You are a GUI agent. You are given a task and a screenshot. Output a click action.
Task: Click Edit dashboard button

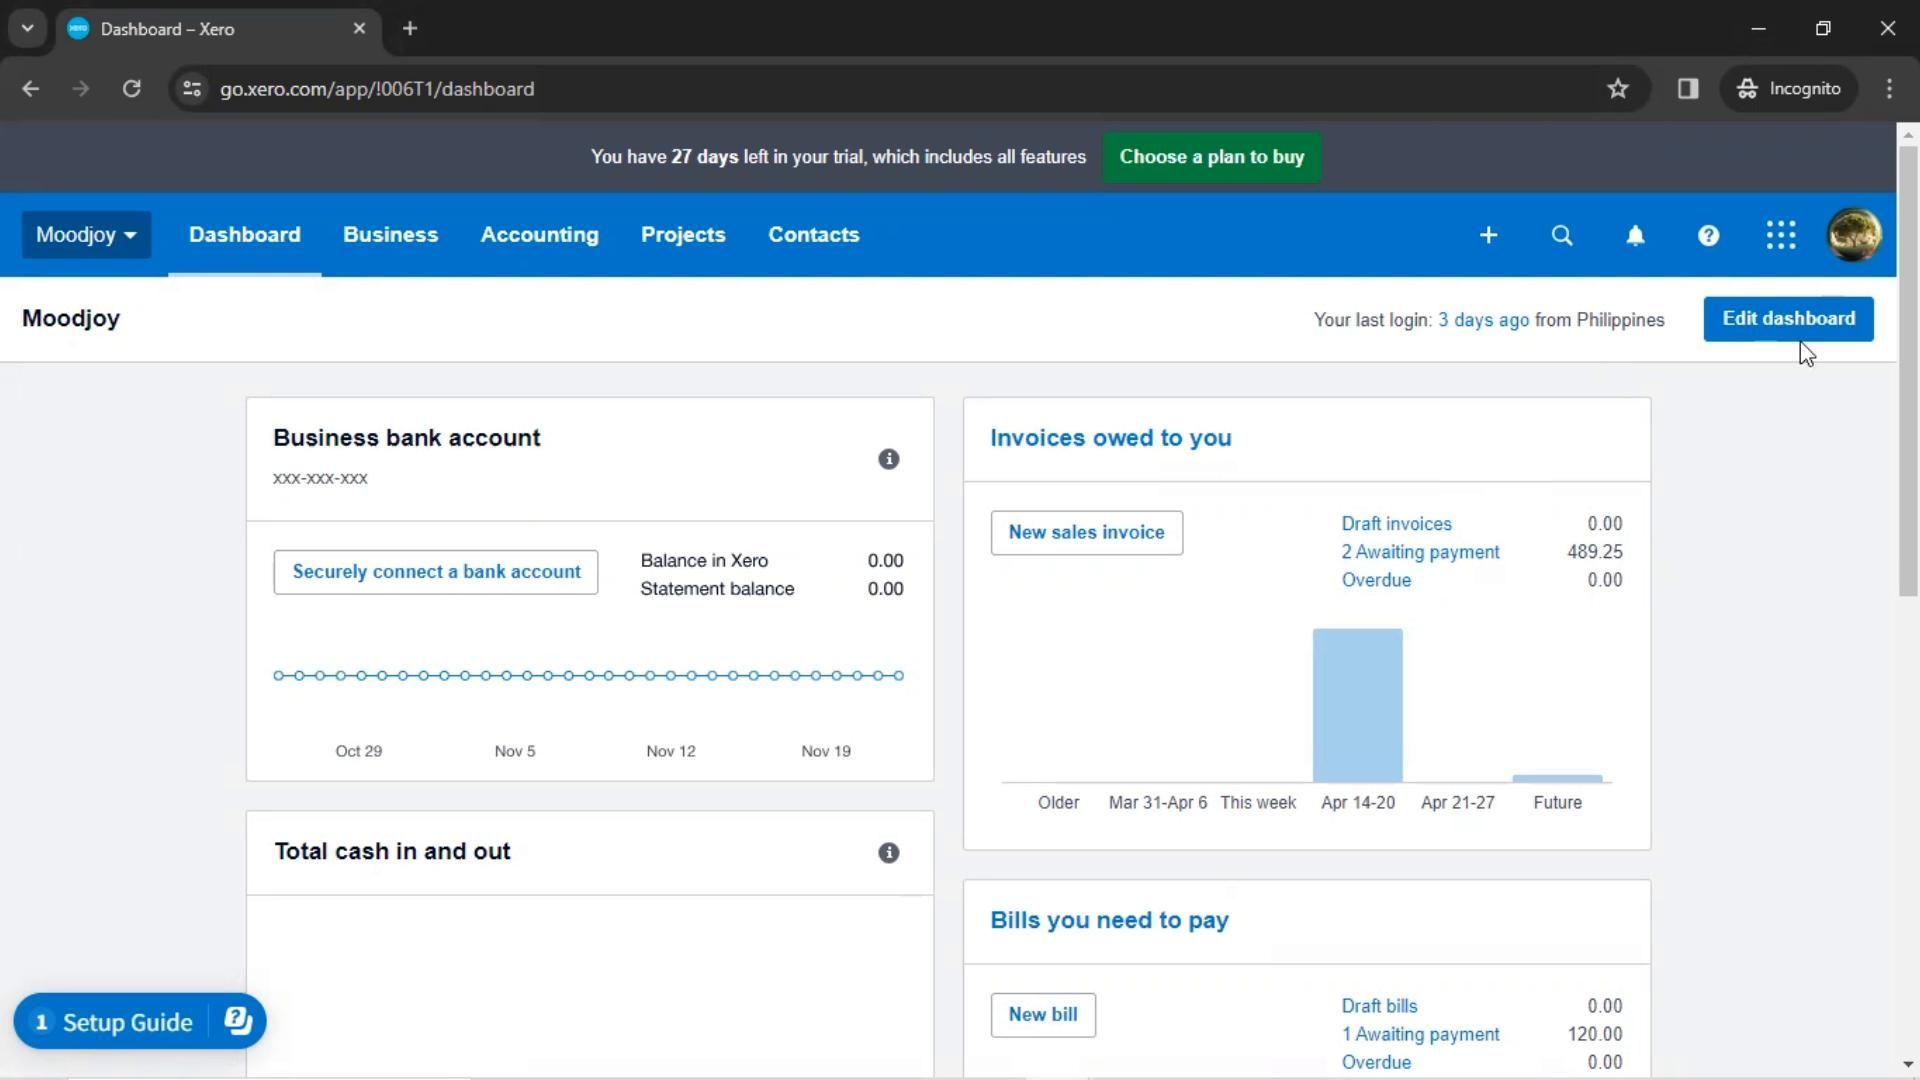tap(1788, 319)
